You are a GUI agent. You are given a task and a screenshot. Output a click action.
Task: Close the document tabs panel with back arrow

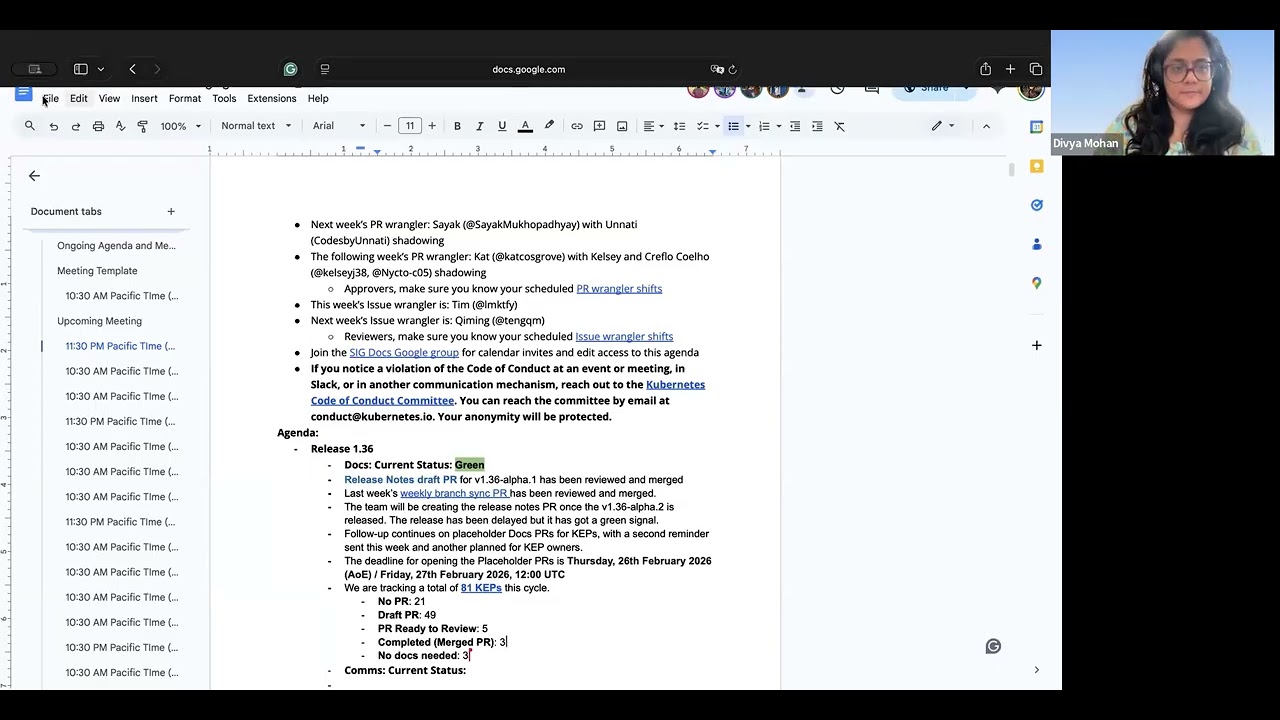pos(34,176)
